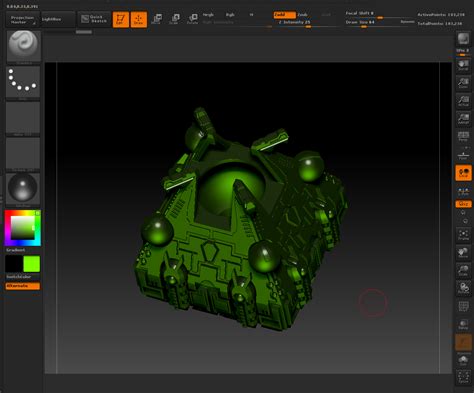Click the right-shelf Move view icon

coord(463,253)
